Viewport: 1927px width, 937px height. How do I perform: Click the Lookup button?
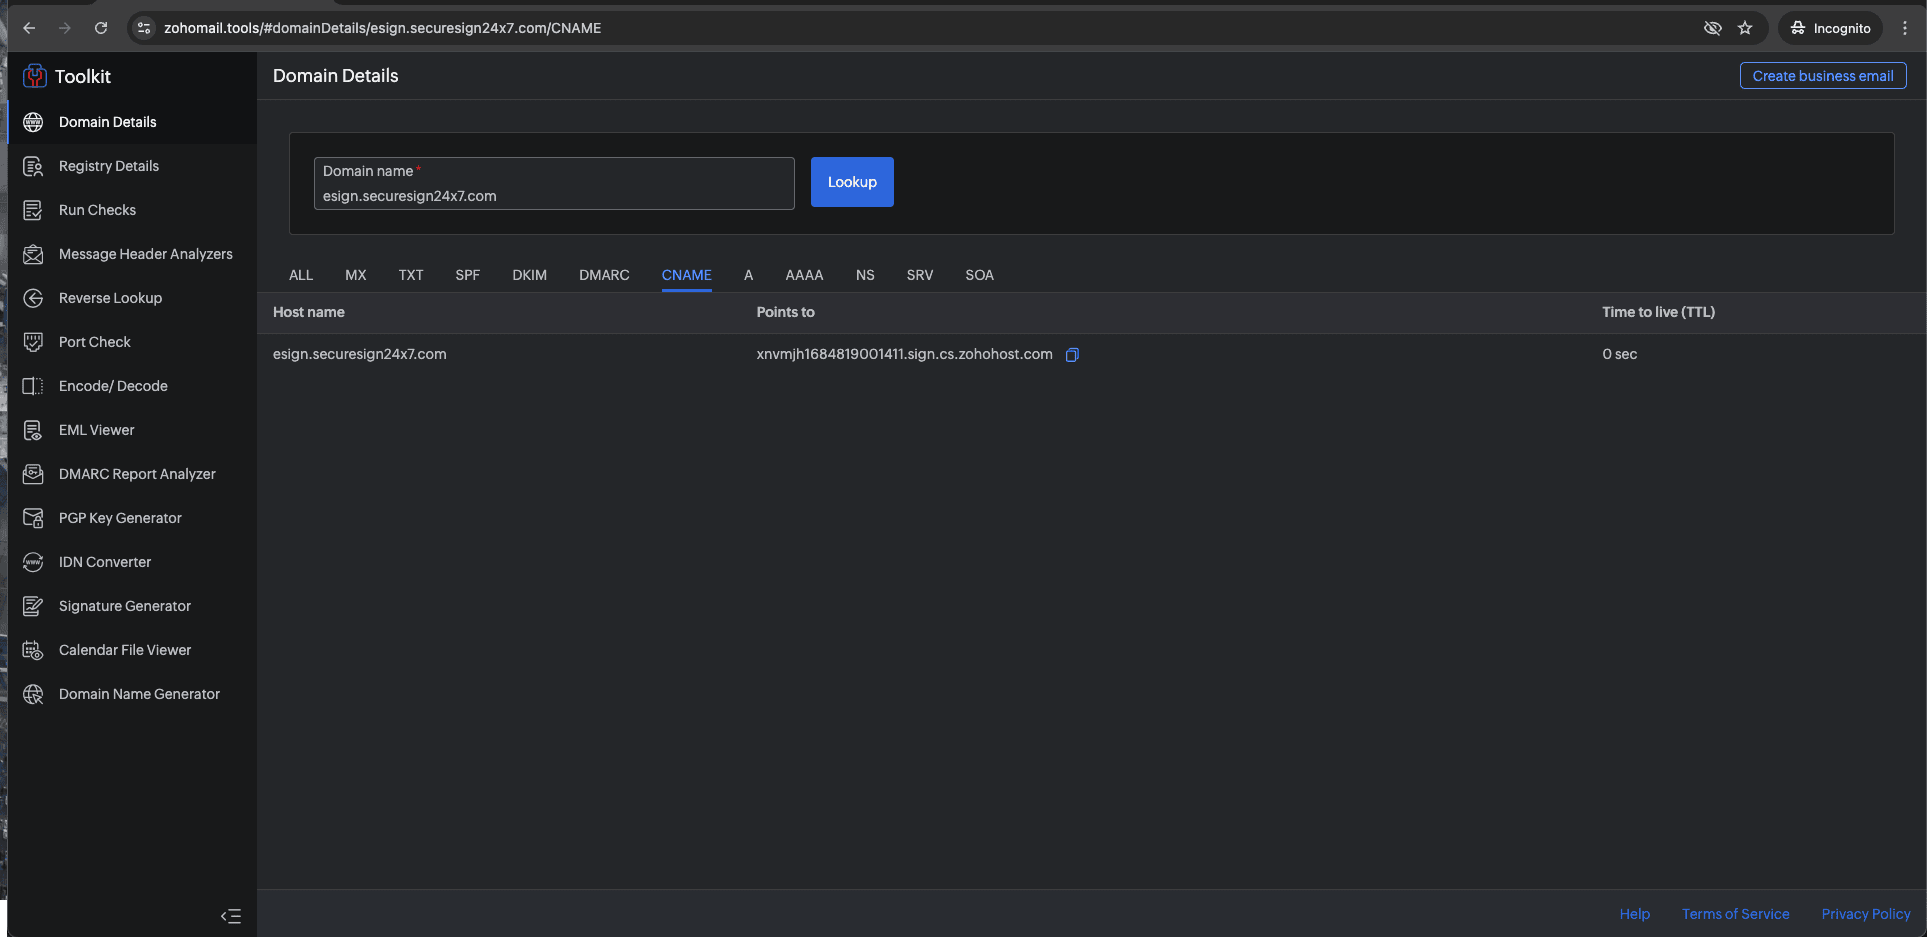(852, 182)
